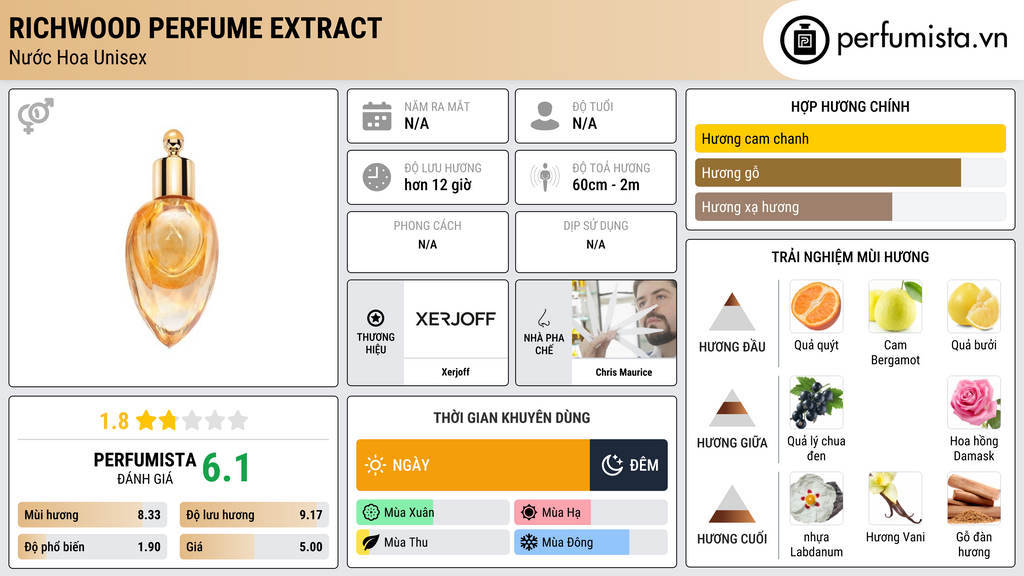Click the calendar icon beside Năm Ra Mắt
The width and height of the screenshot is (1024, 576).
point(377,116)
